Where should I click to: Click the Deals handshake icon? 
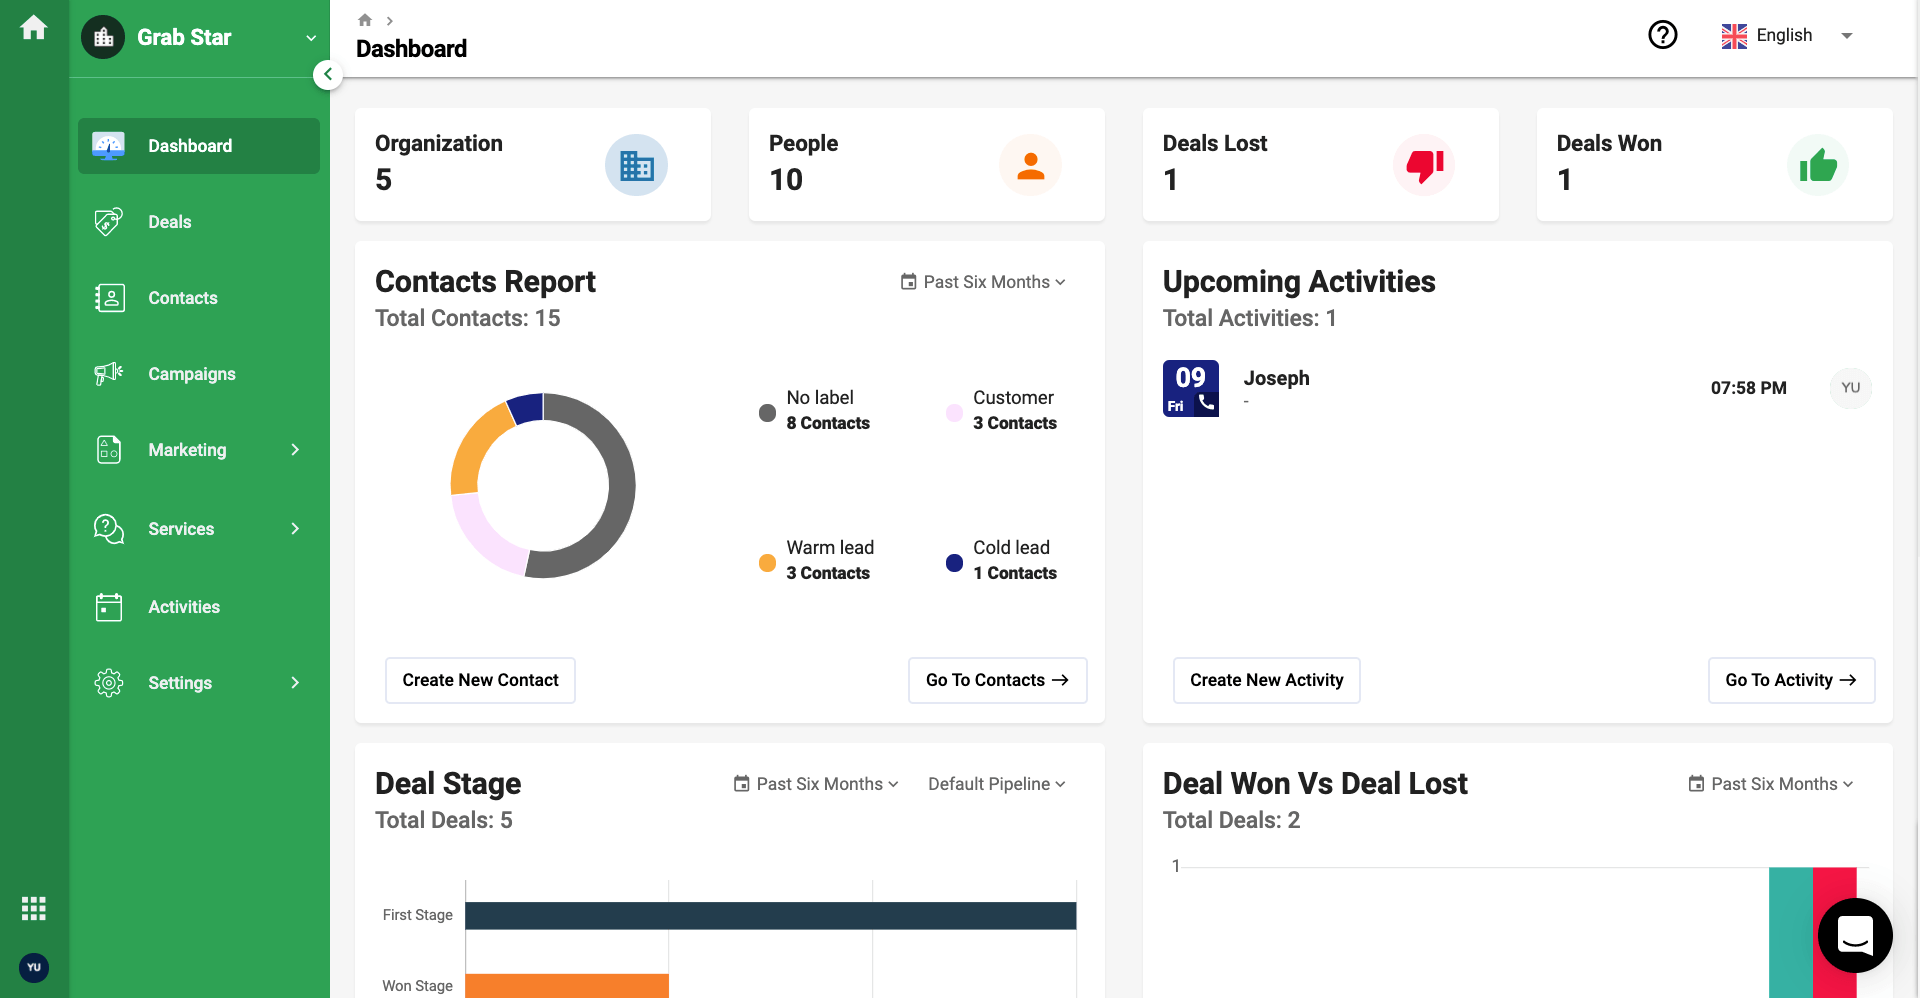tap(108, 222)
